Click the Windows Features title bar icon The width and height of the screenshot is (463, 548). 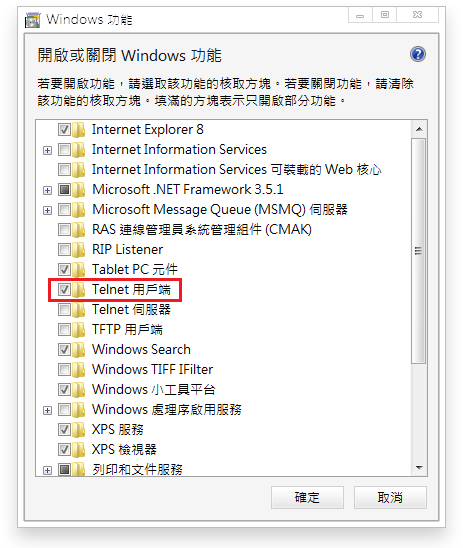click(32, 20)
